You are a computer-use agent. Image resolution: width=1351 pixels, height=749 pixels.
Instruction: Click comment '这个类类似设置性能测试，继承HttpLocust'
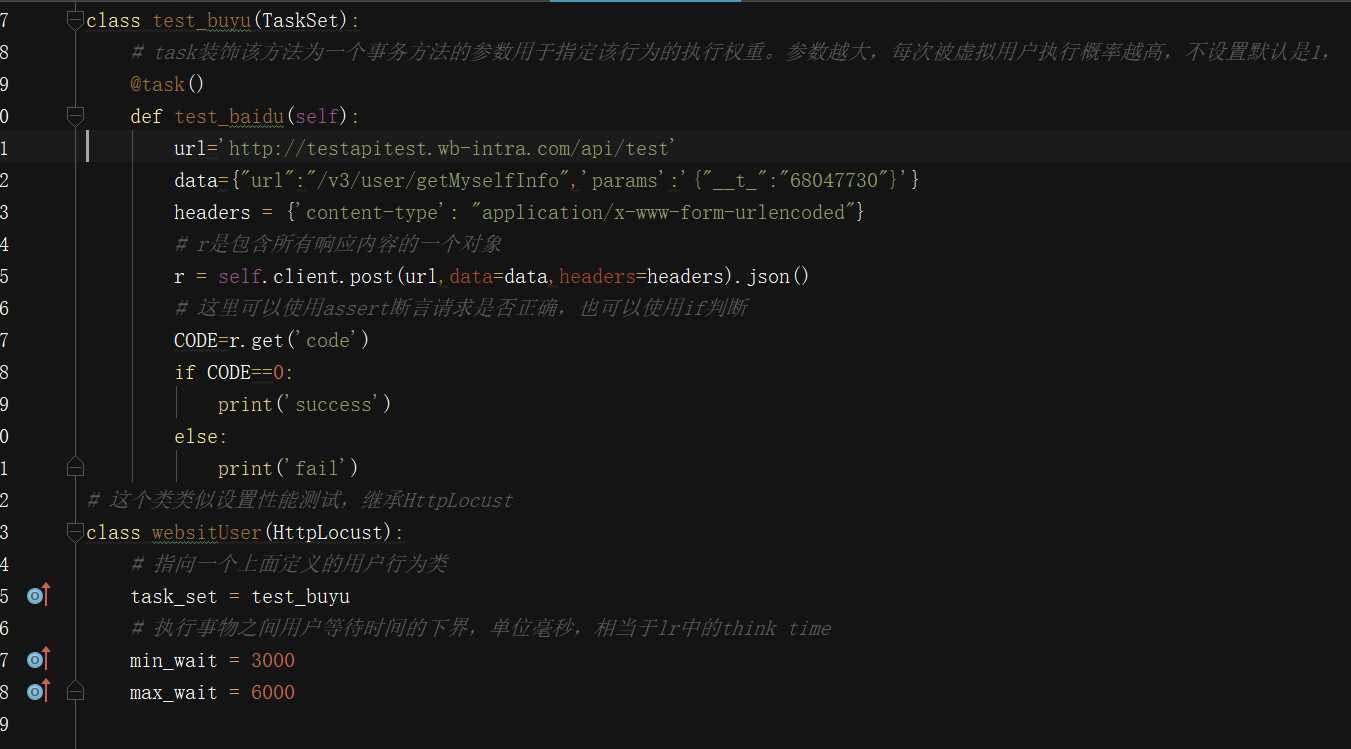pyautogui.click(x=300, y=500)
